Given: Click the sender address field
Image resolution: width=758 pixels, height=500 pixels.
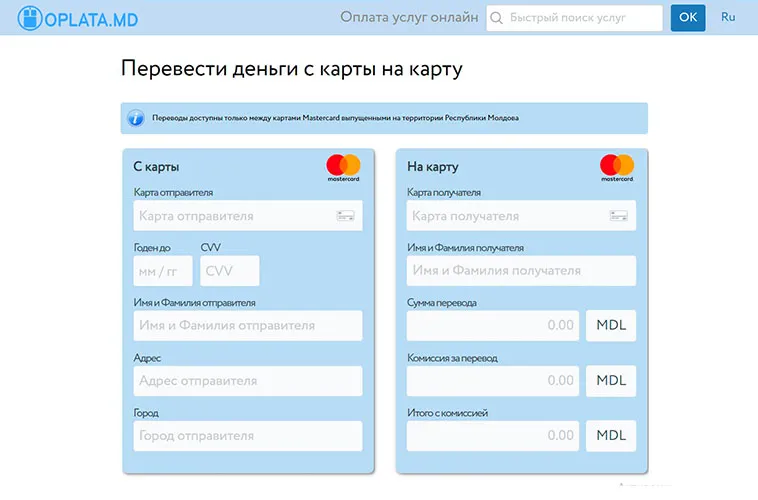Looking at the screenshot, I should [247, 381].
